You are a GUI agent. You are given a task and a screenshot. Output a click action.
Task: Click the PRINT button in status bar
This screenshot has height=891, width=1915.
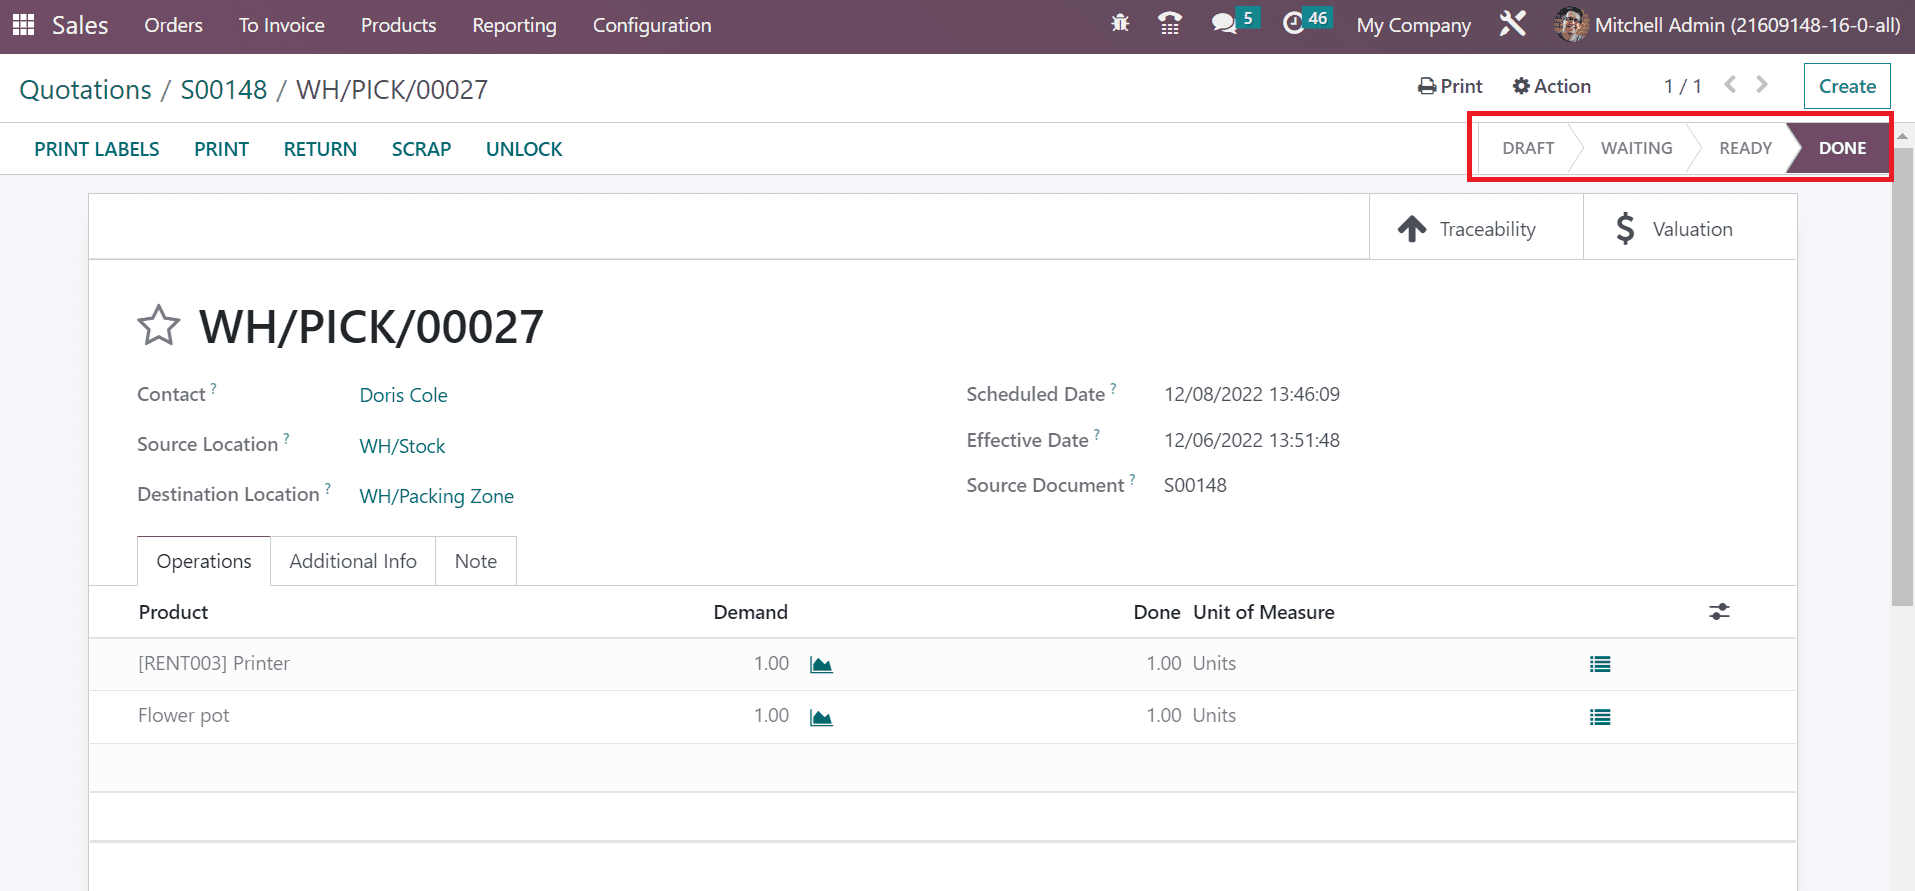221,149
